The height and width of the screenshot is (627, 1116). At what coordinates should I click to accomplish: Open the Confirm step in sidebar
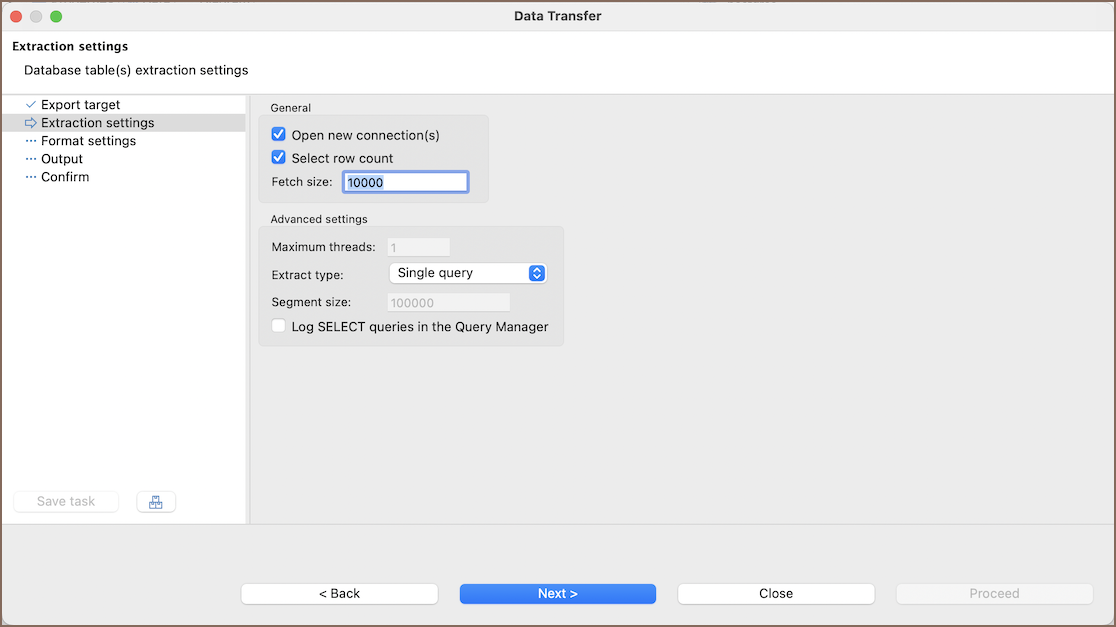(x=65, y=177)
